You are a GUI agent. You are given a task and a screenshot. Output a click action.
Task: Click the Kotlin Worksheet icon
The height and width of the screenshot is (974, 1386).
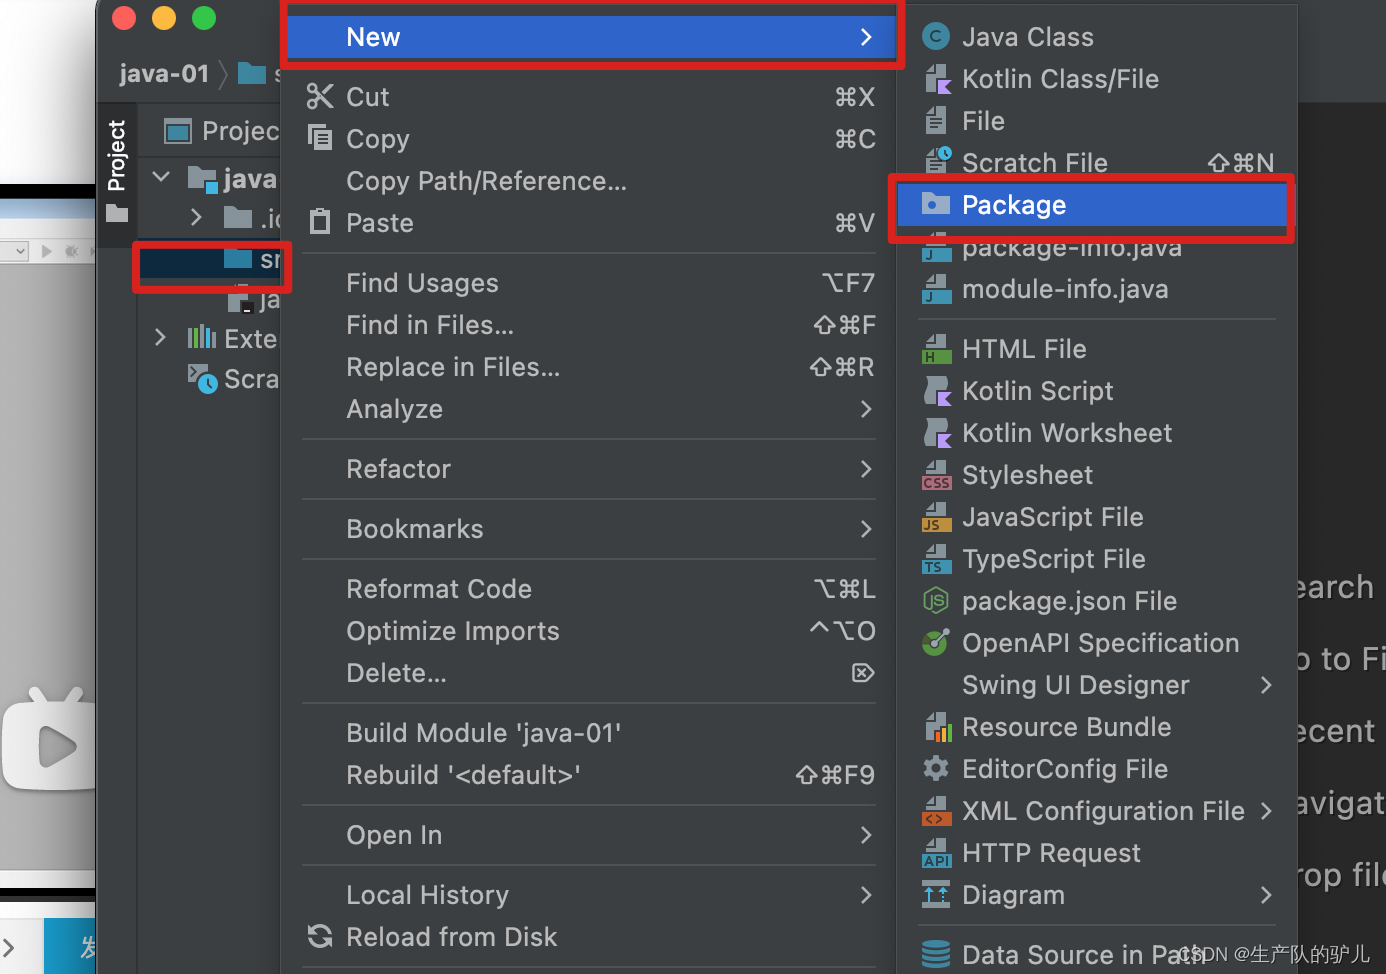(937, 433)
